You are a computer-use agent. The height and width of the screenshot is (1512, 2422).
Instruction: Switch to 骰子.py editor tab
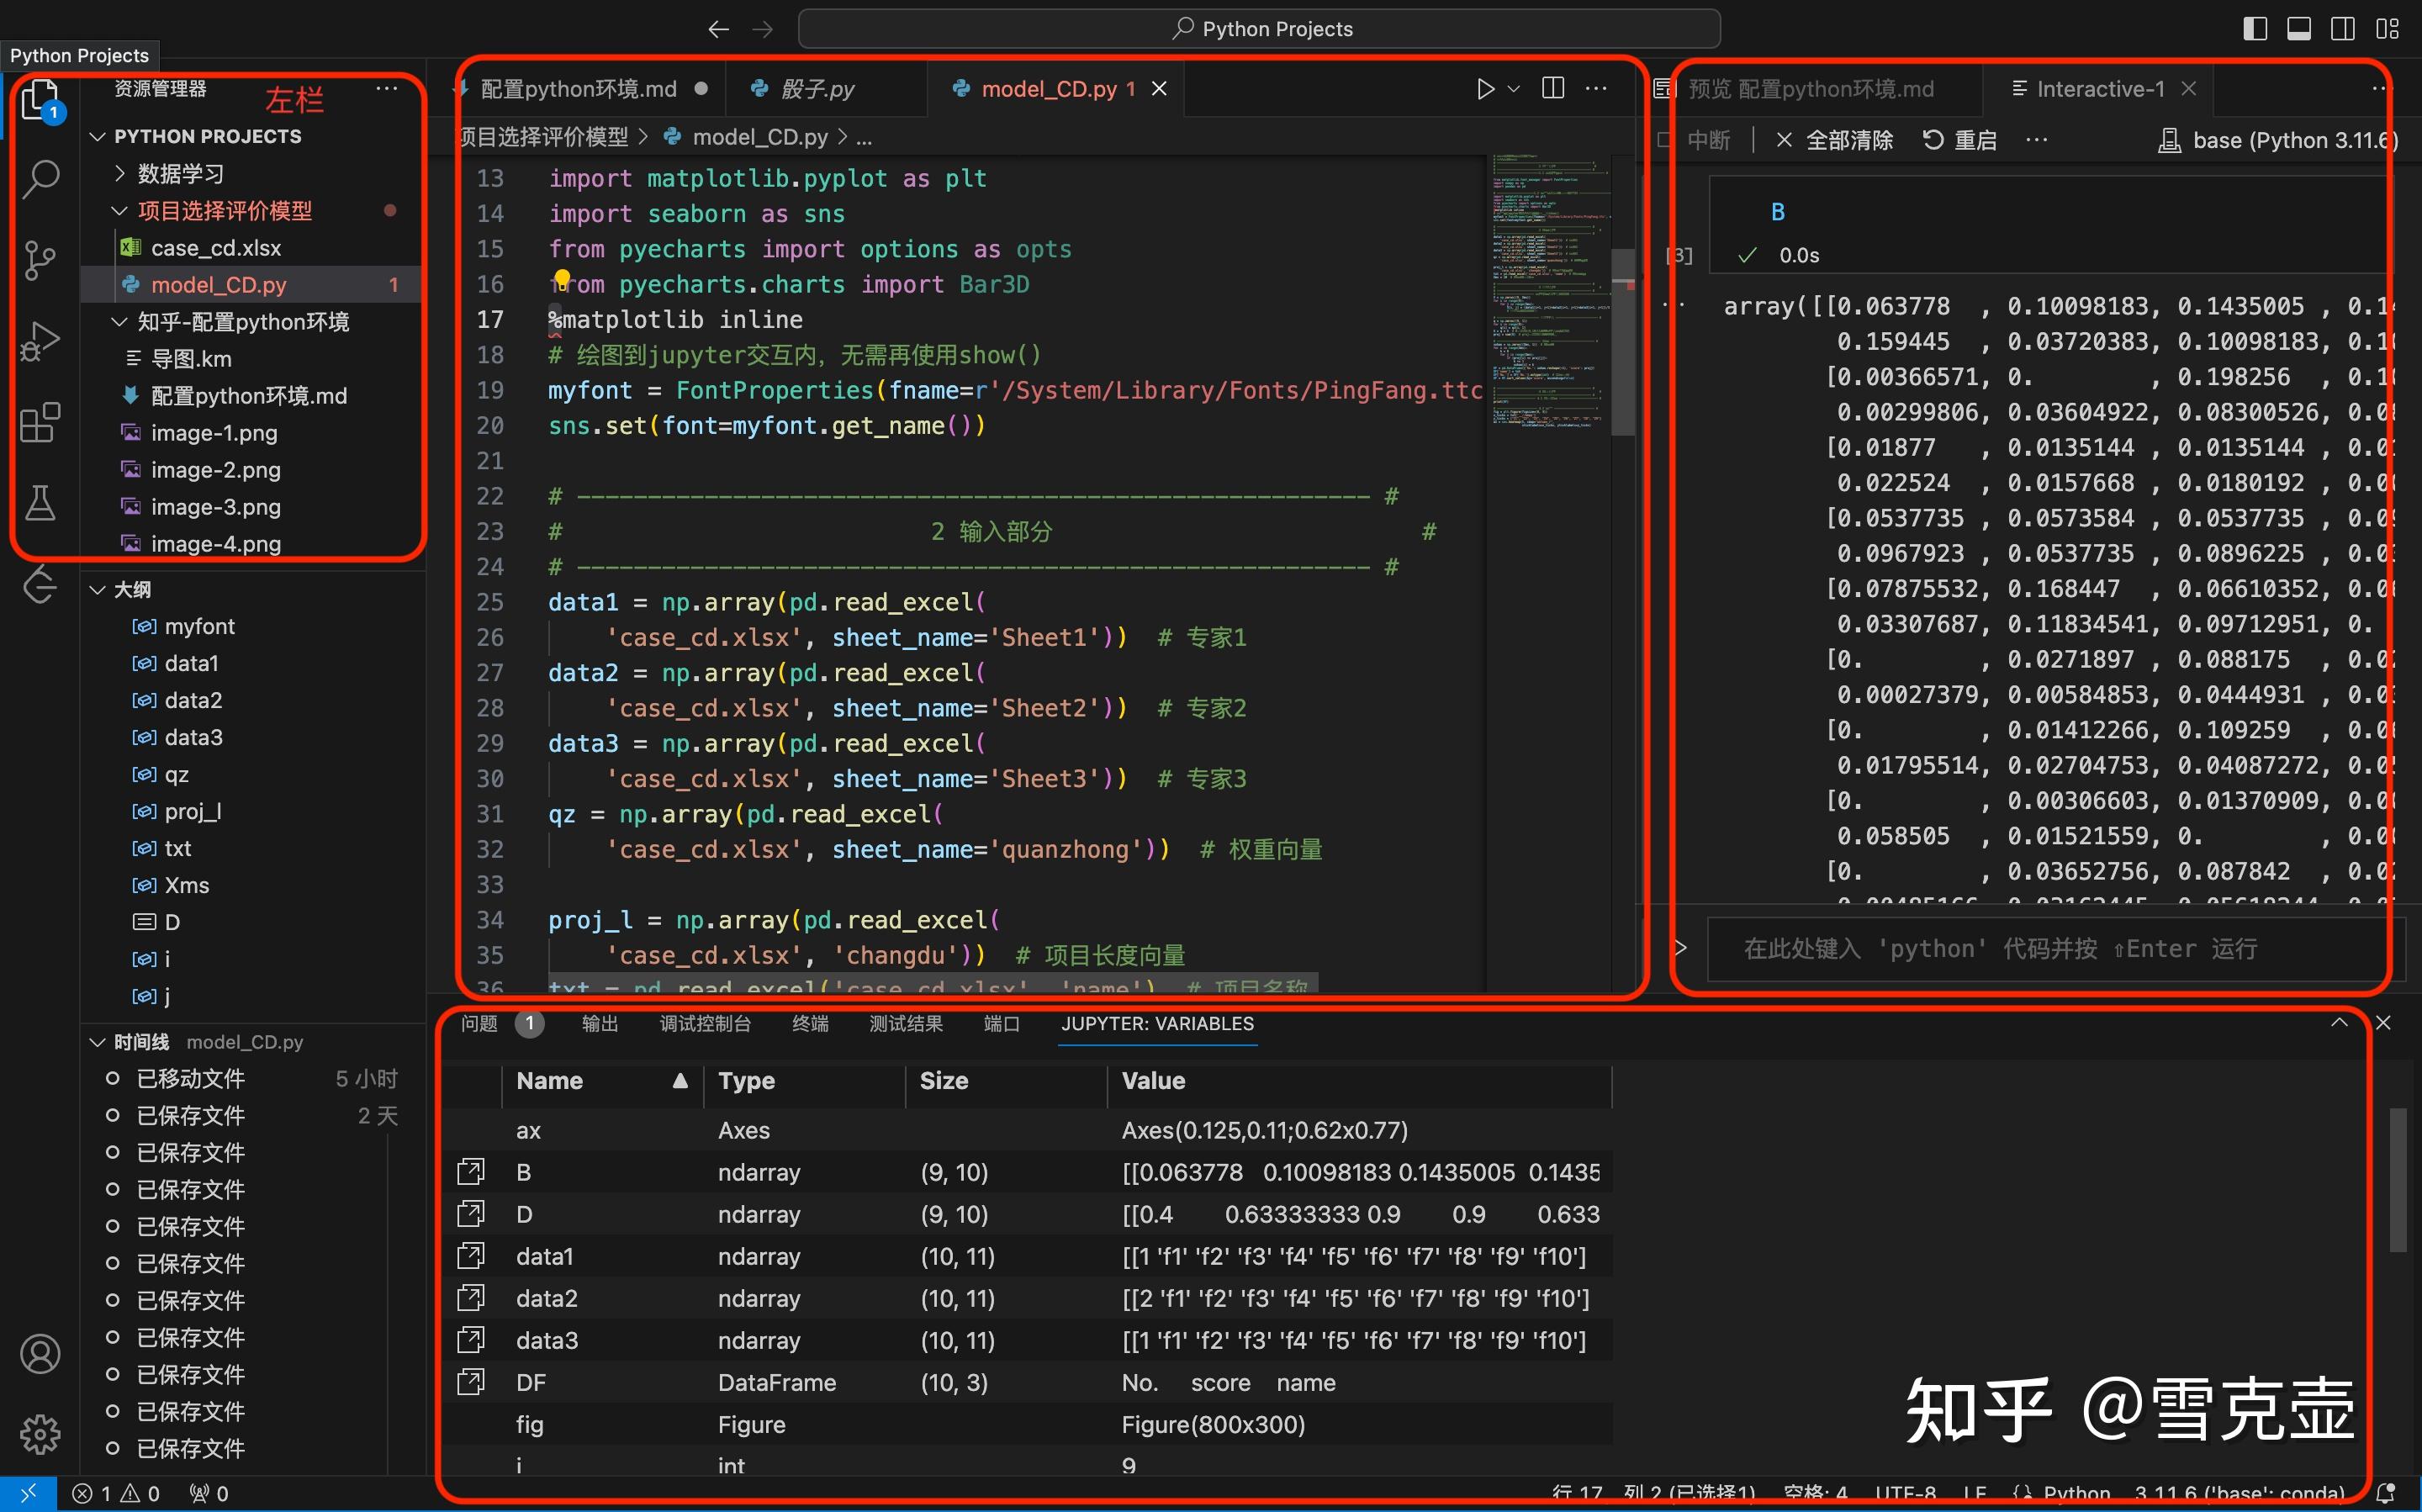817,89
